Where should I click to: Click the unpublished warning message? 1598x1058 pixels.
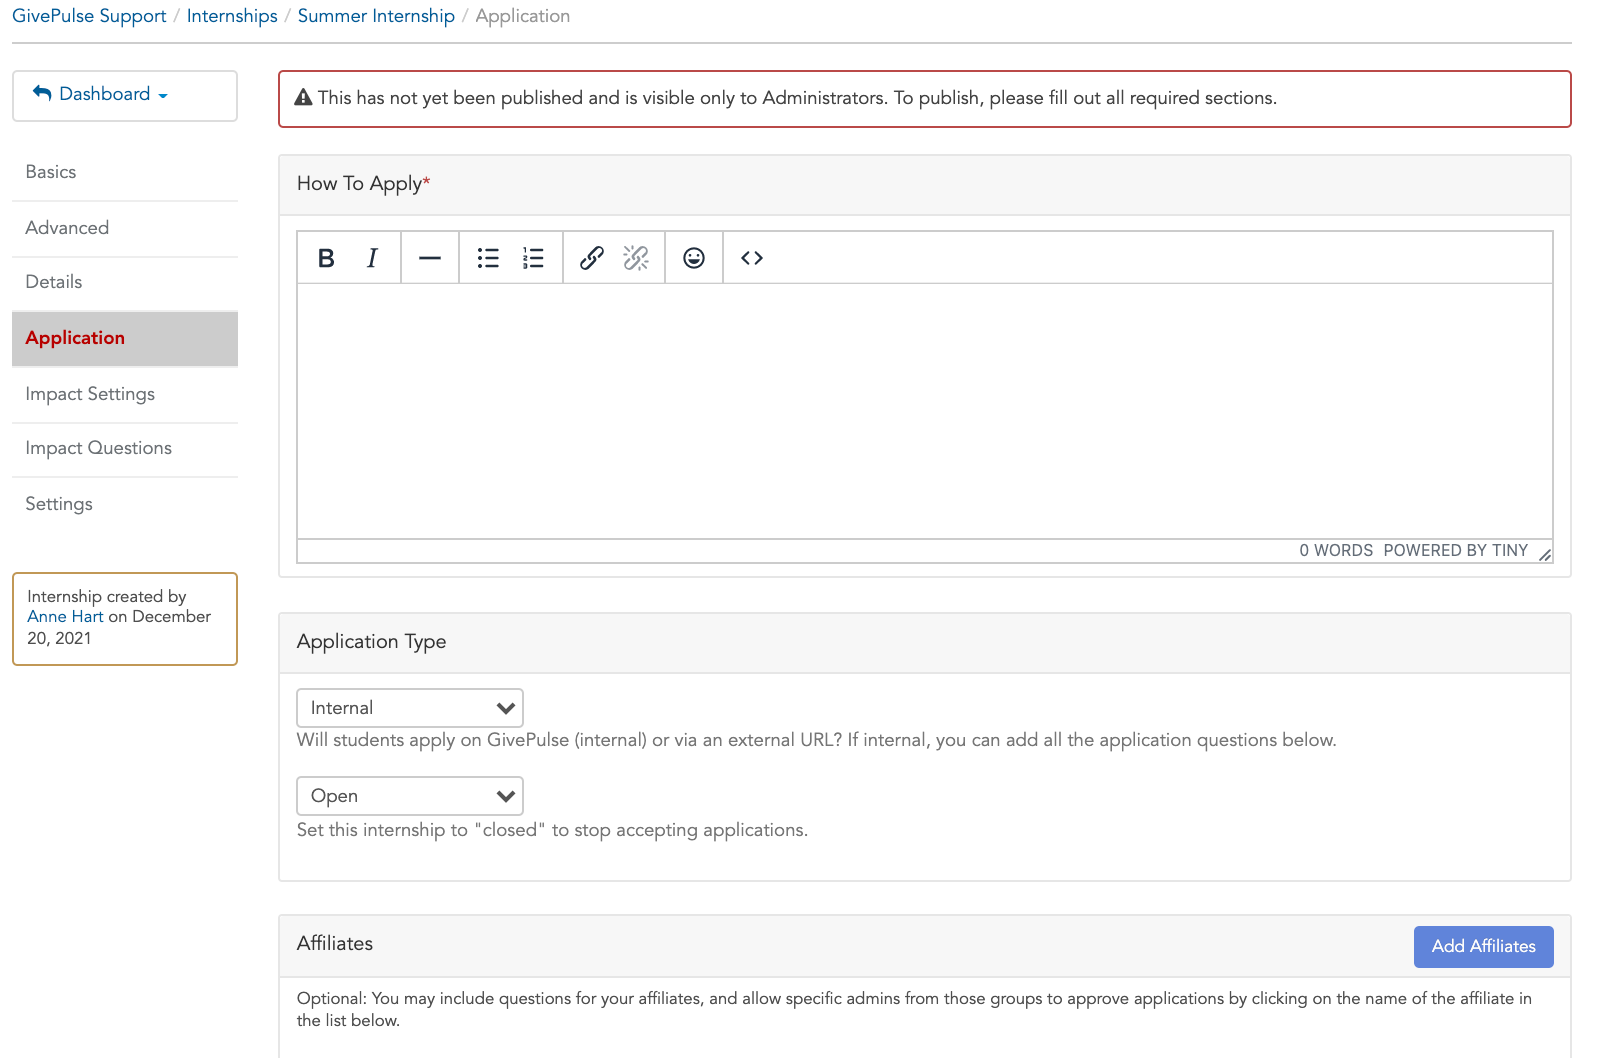click(924, 99)
